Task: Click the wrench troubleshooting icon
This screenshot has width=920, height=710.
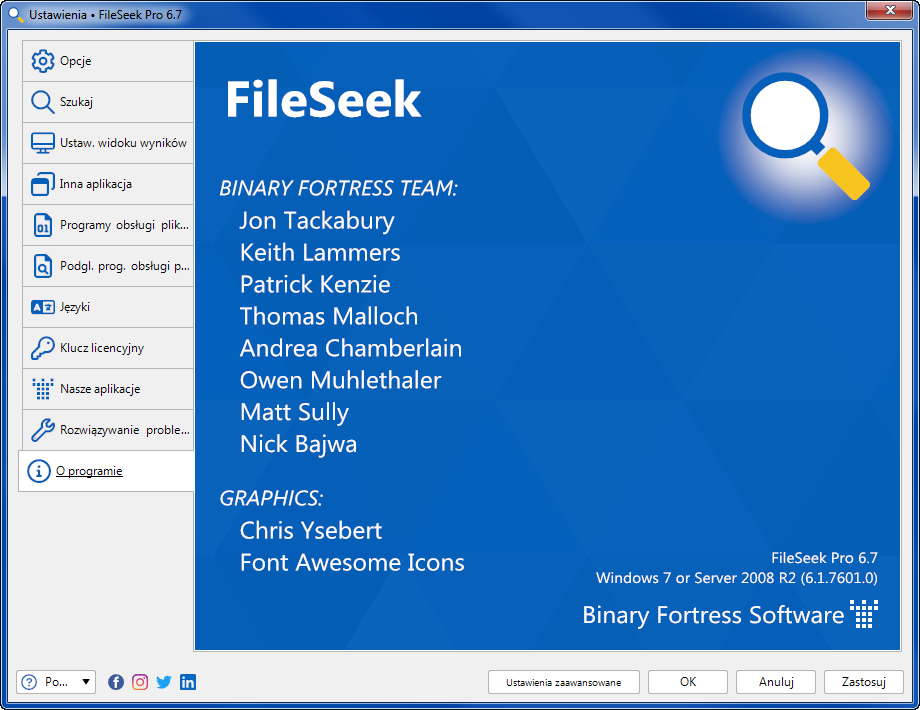Action: pyautogui.click(x=43, y=430)
